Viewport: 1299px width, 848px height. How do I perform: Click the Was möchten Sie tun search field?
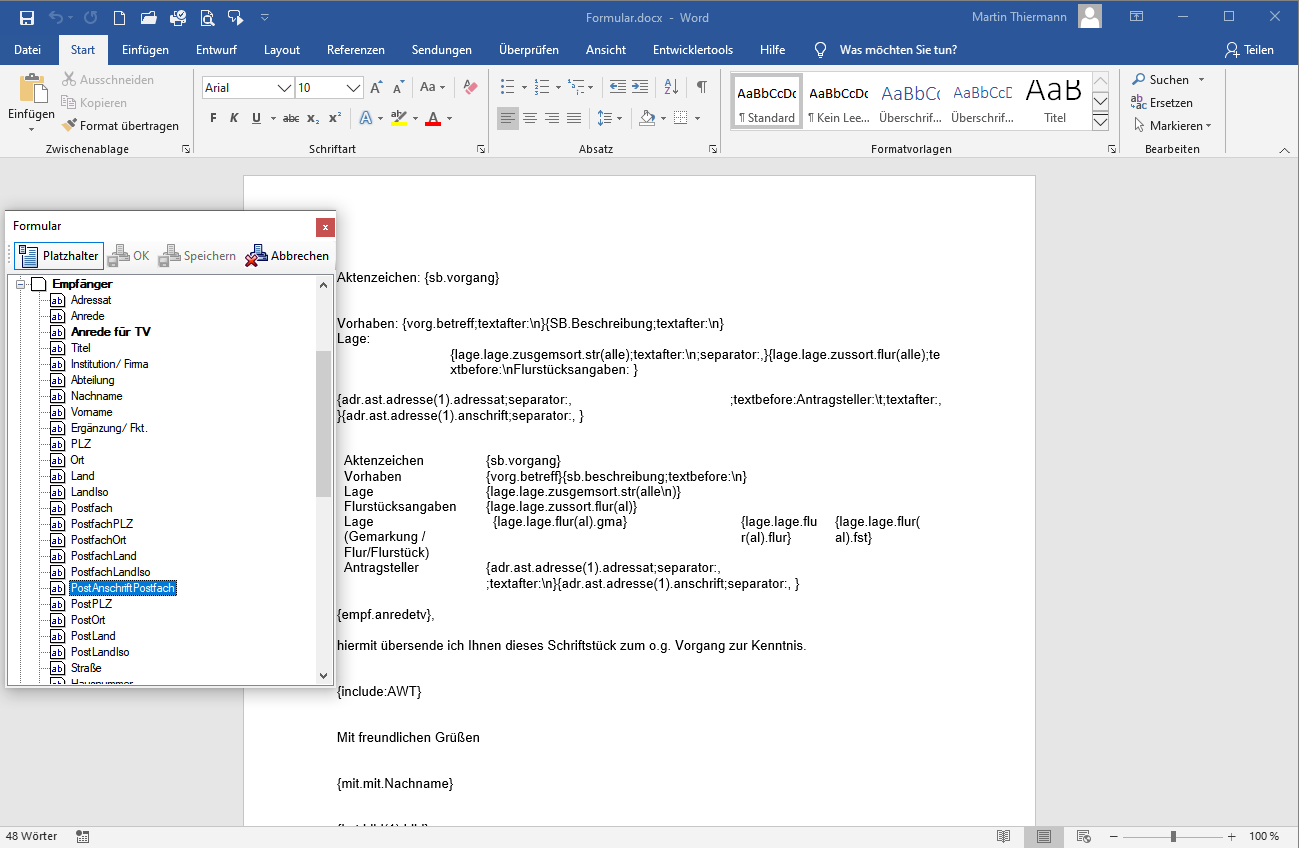pos(898,50)
